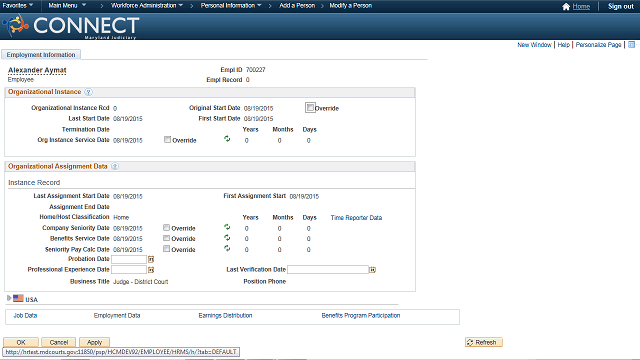Tick Seniority Pay Calc Date Override

pos(167,249)
